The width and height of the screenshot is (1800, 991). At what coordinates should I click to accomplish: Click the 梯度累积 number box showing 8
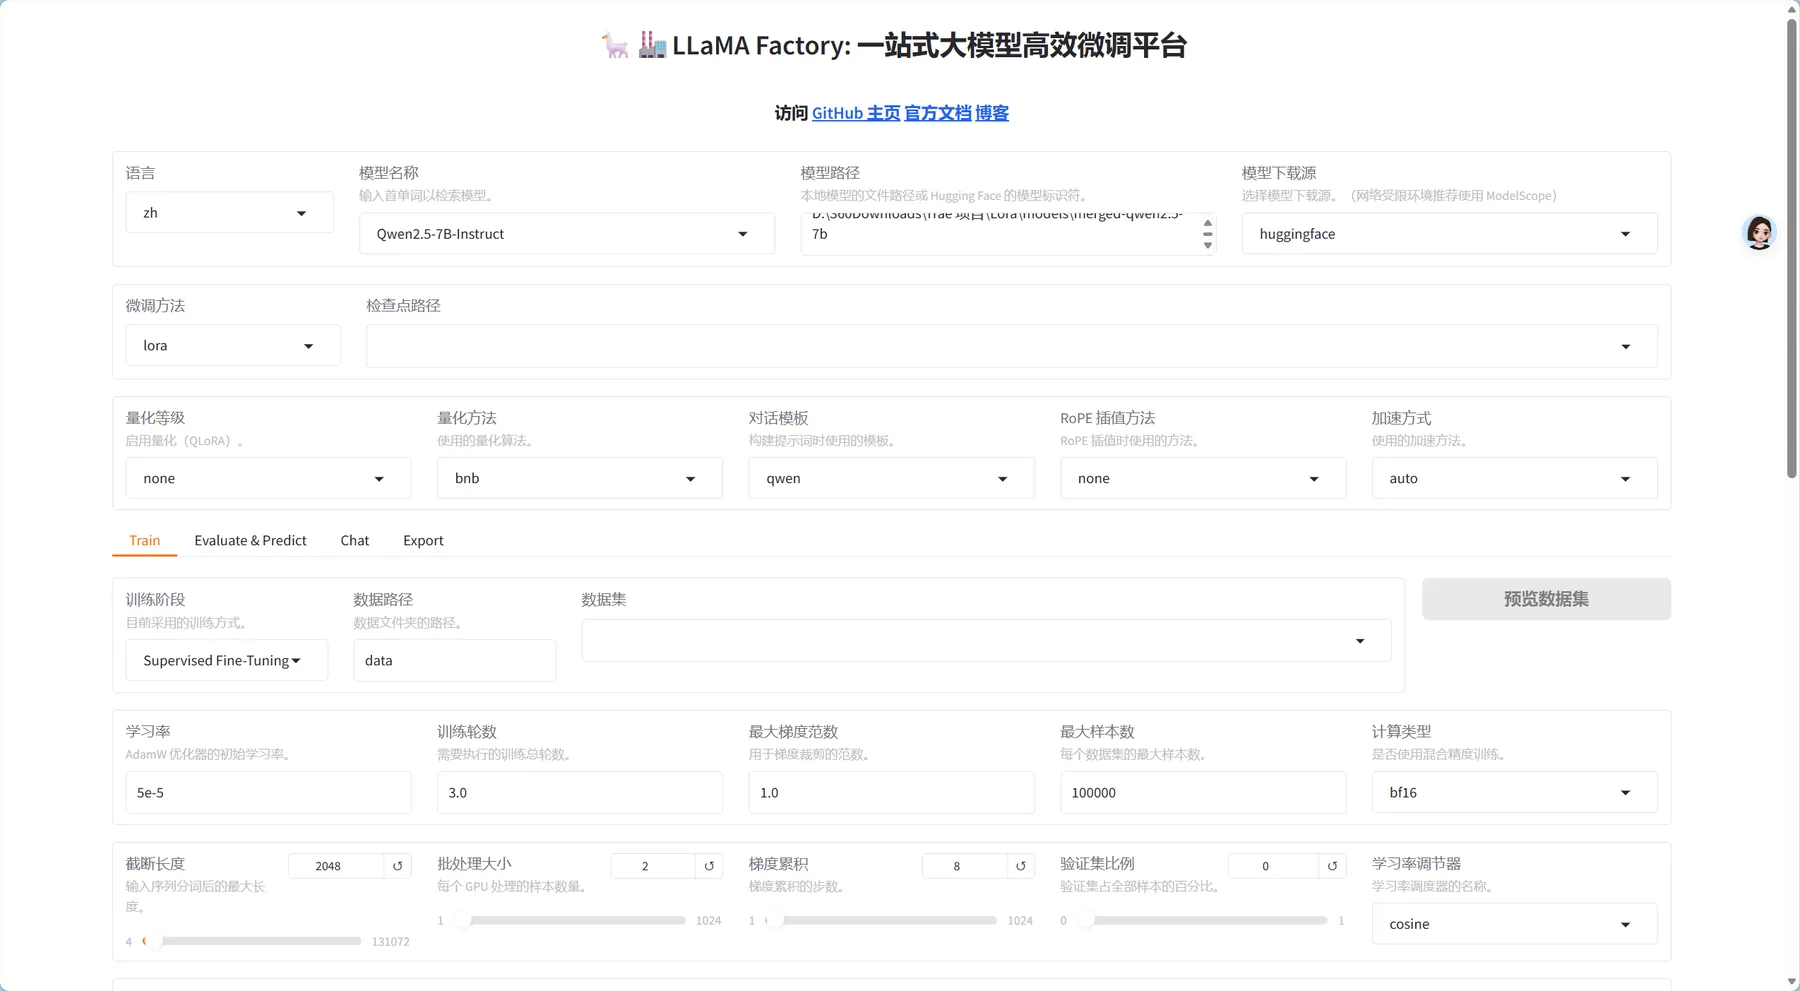click(x=965, y=866)
